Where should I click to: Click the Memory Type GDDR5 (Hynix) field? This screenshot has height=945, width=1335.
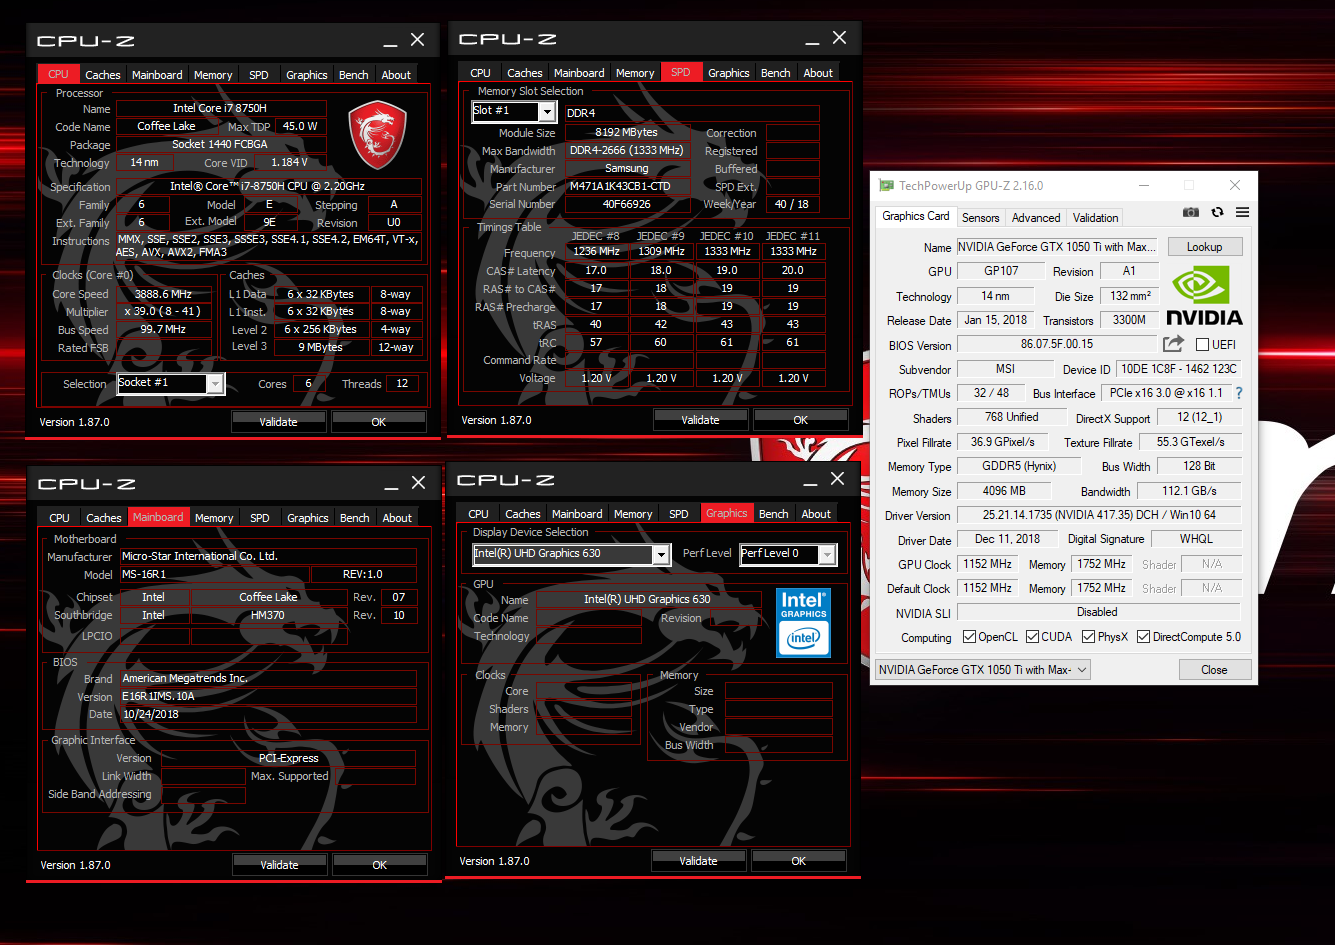tap(1019, 467)
